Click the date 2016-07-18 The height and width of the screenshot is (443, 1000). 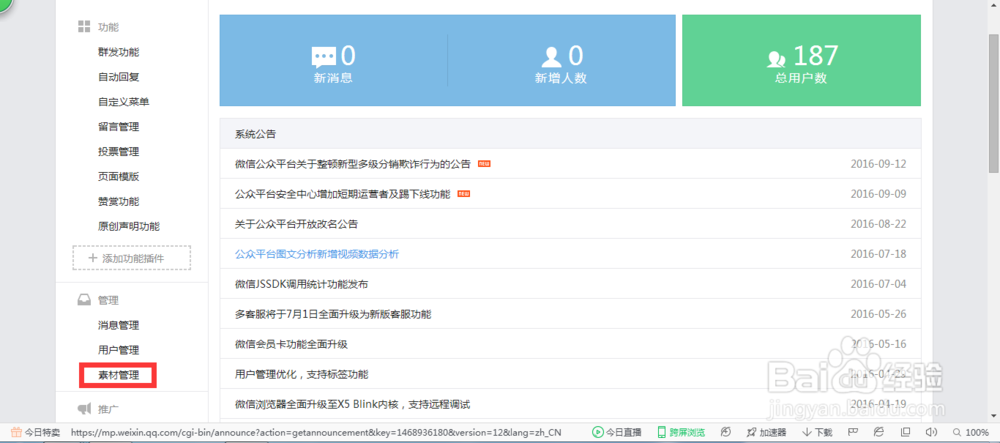[x=878, y=254]
